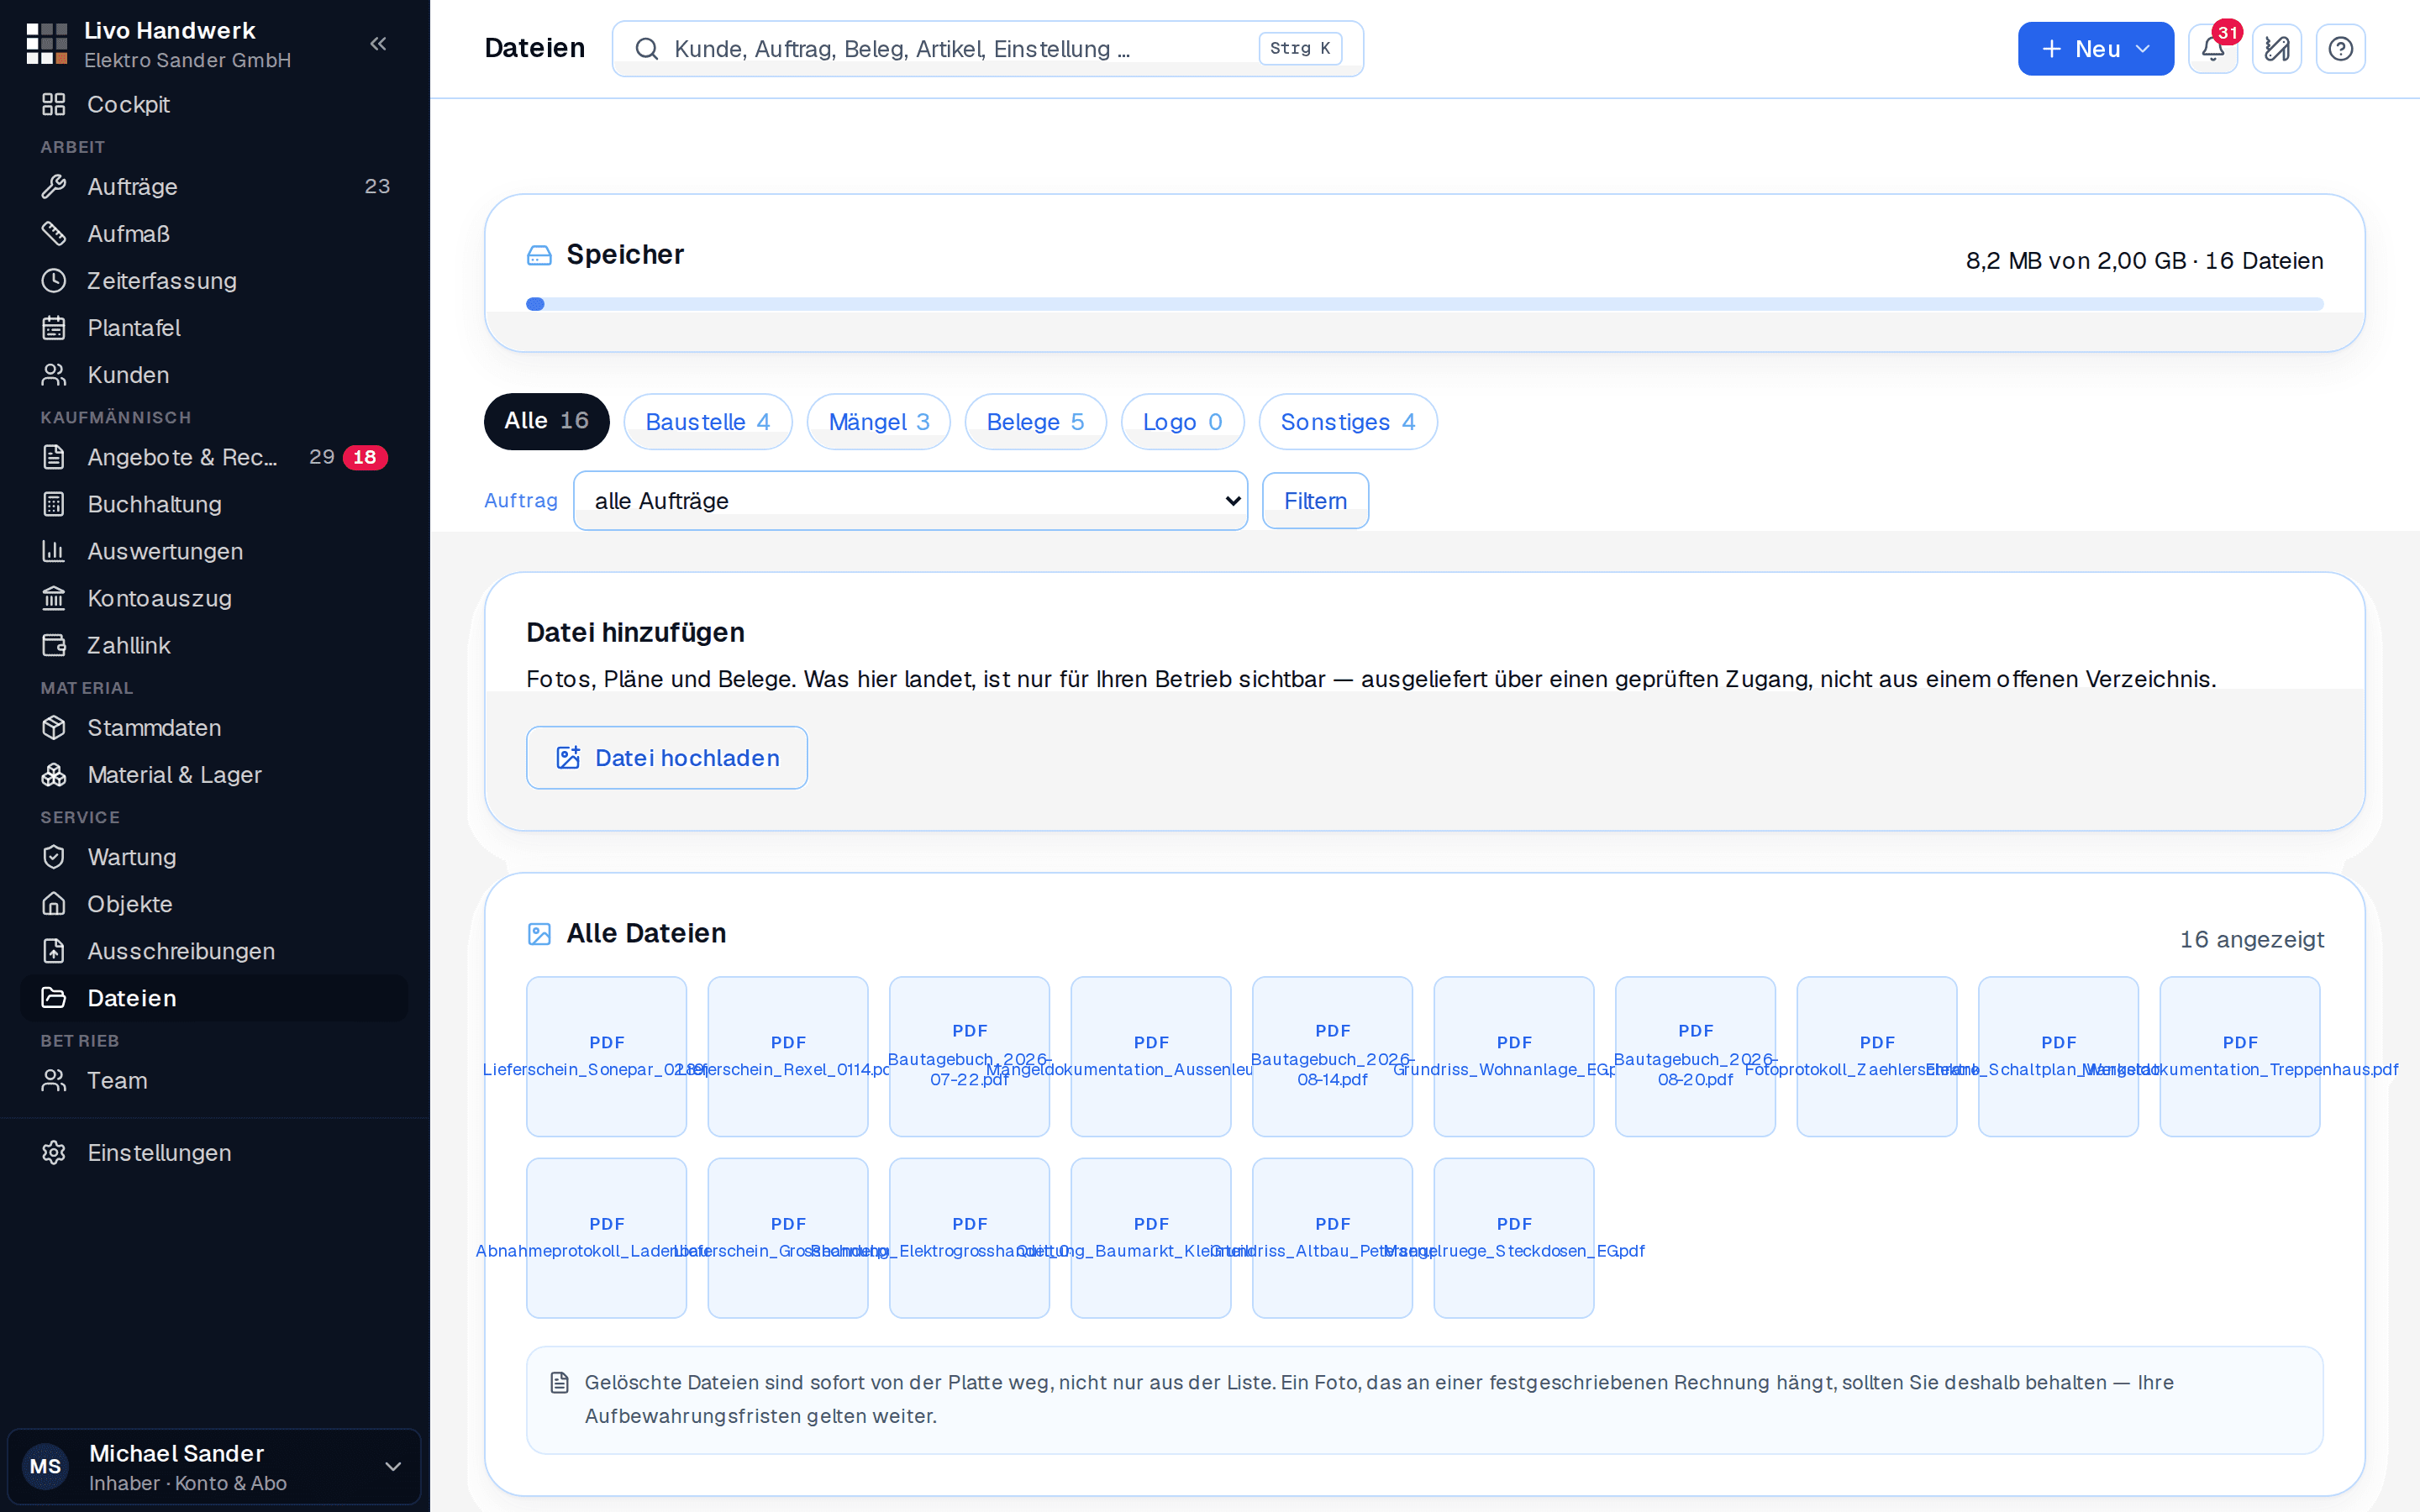Open Abnahmeprotokoll_Laden PDF thumbnail
This screenshot has height=1512, width=2420.
pyautogui.click(x=606, y=1238)
